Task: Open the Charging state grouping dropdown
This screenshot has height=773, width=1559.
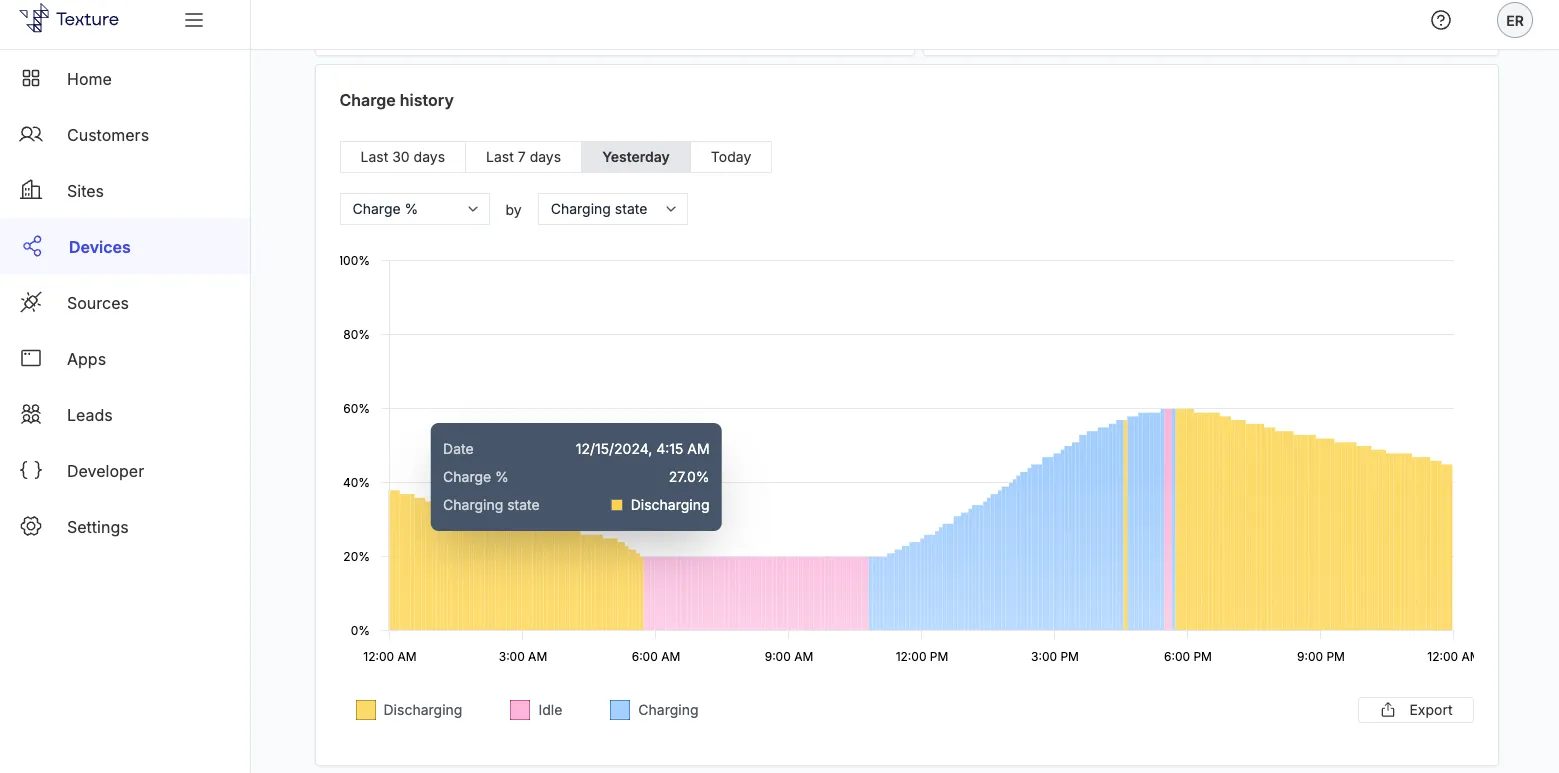Action: (x=613, y=209)
